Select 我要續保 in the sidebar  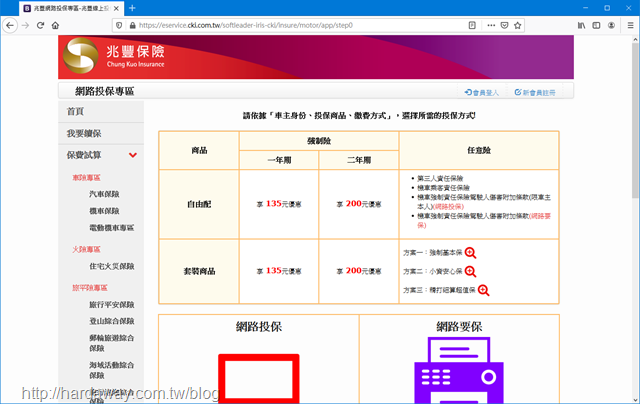(101, 133)
